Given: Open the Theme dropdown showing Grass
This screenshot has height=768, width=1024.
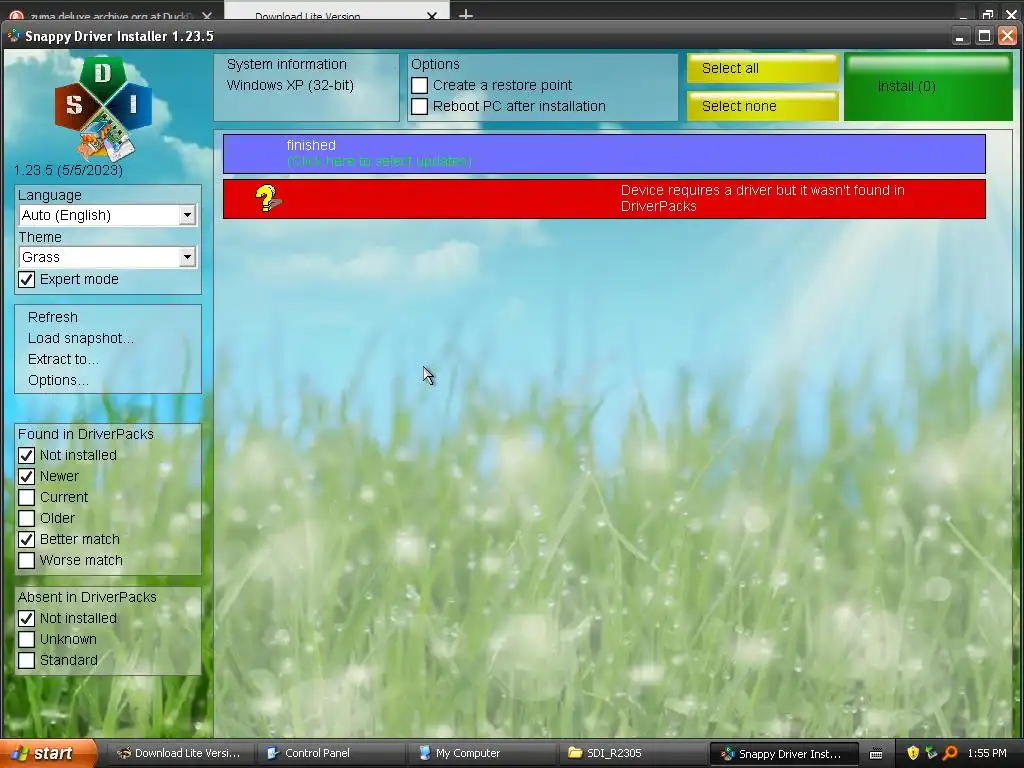Looking at the screenshot, I should 108,257.
